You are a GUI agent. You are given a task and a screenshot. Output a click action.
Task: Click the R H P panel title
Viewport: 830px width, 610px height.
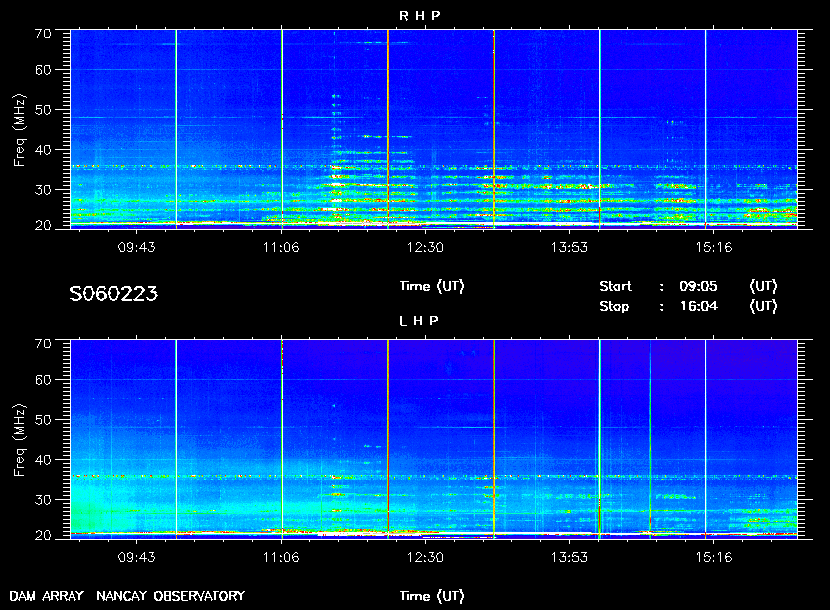coord(419,16)
